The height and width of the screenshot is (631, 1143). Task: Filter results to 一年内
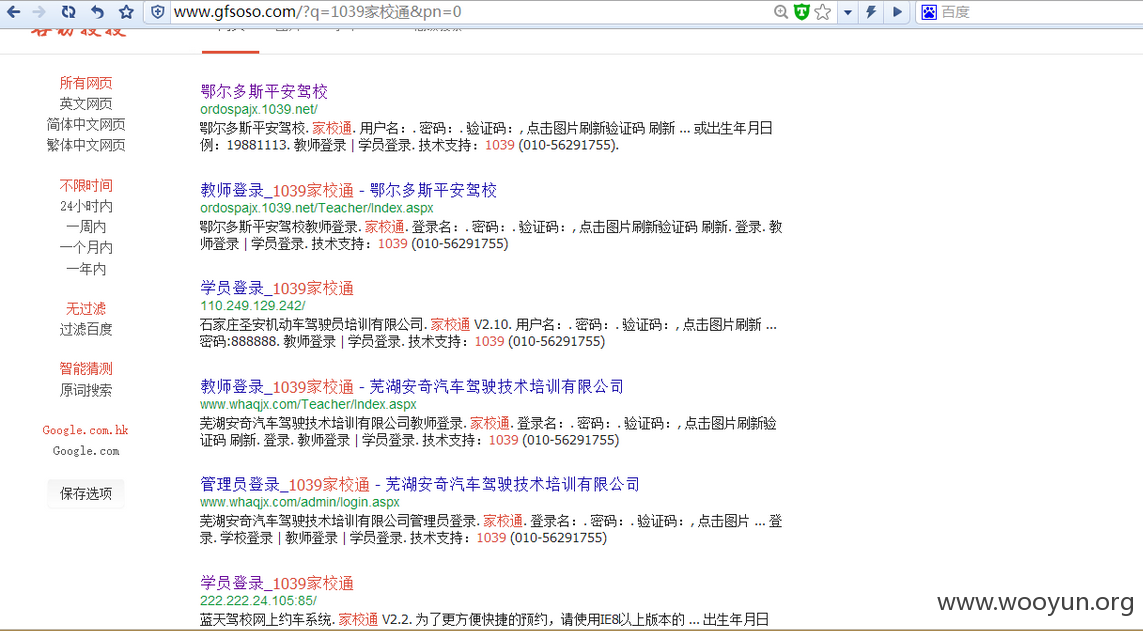[x=86, y=269]
